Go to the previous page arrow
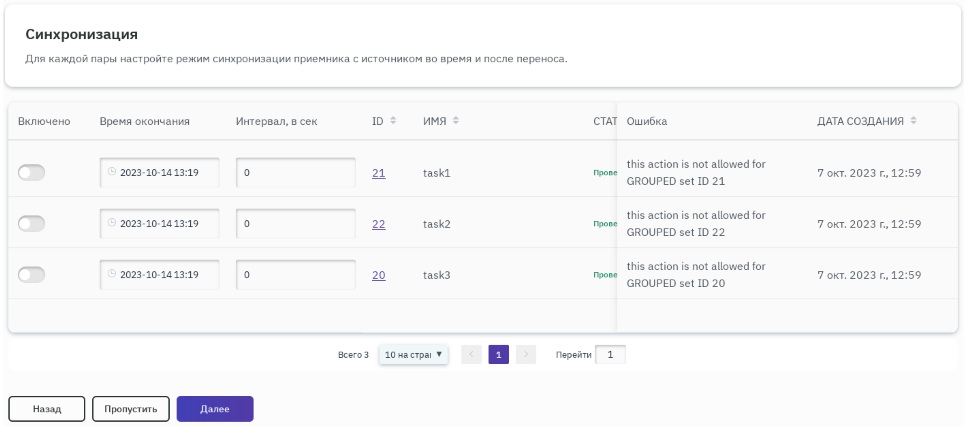This screenshot has width=969, height=426. click(x=471, y=354)
